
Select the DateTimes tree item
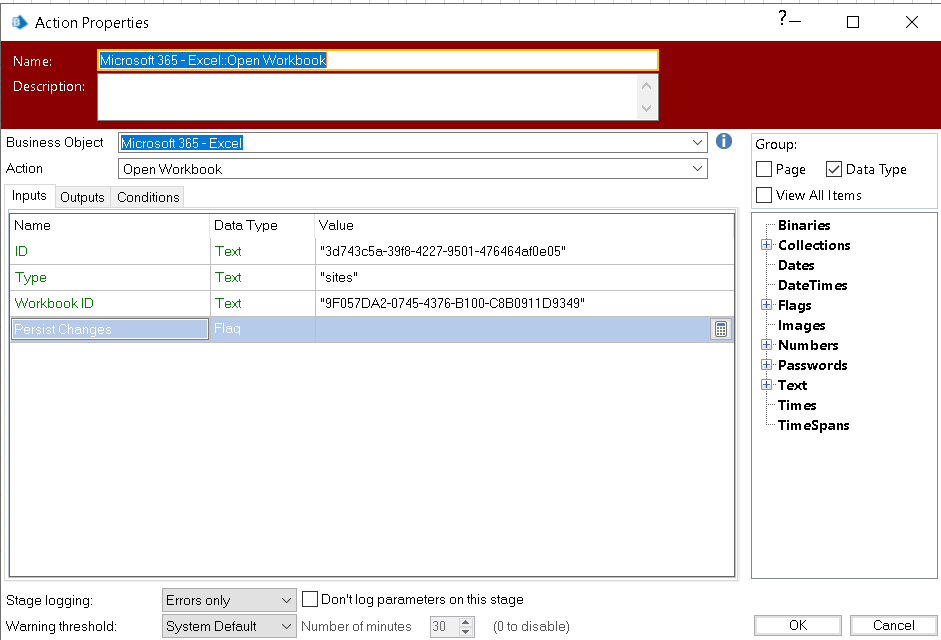coord(813,285)
